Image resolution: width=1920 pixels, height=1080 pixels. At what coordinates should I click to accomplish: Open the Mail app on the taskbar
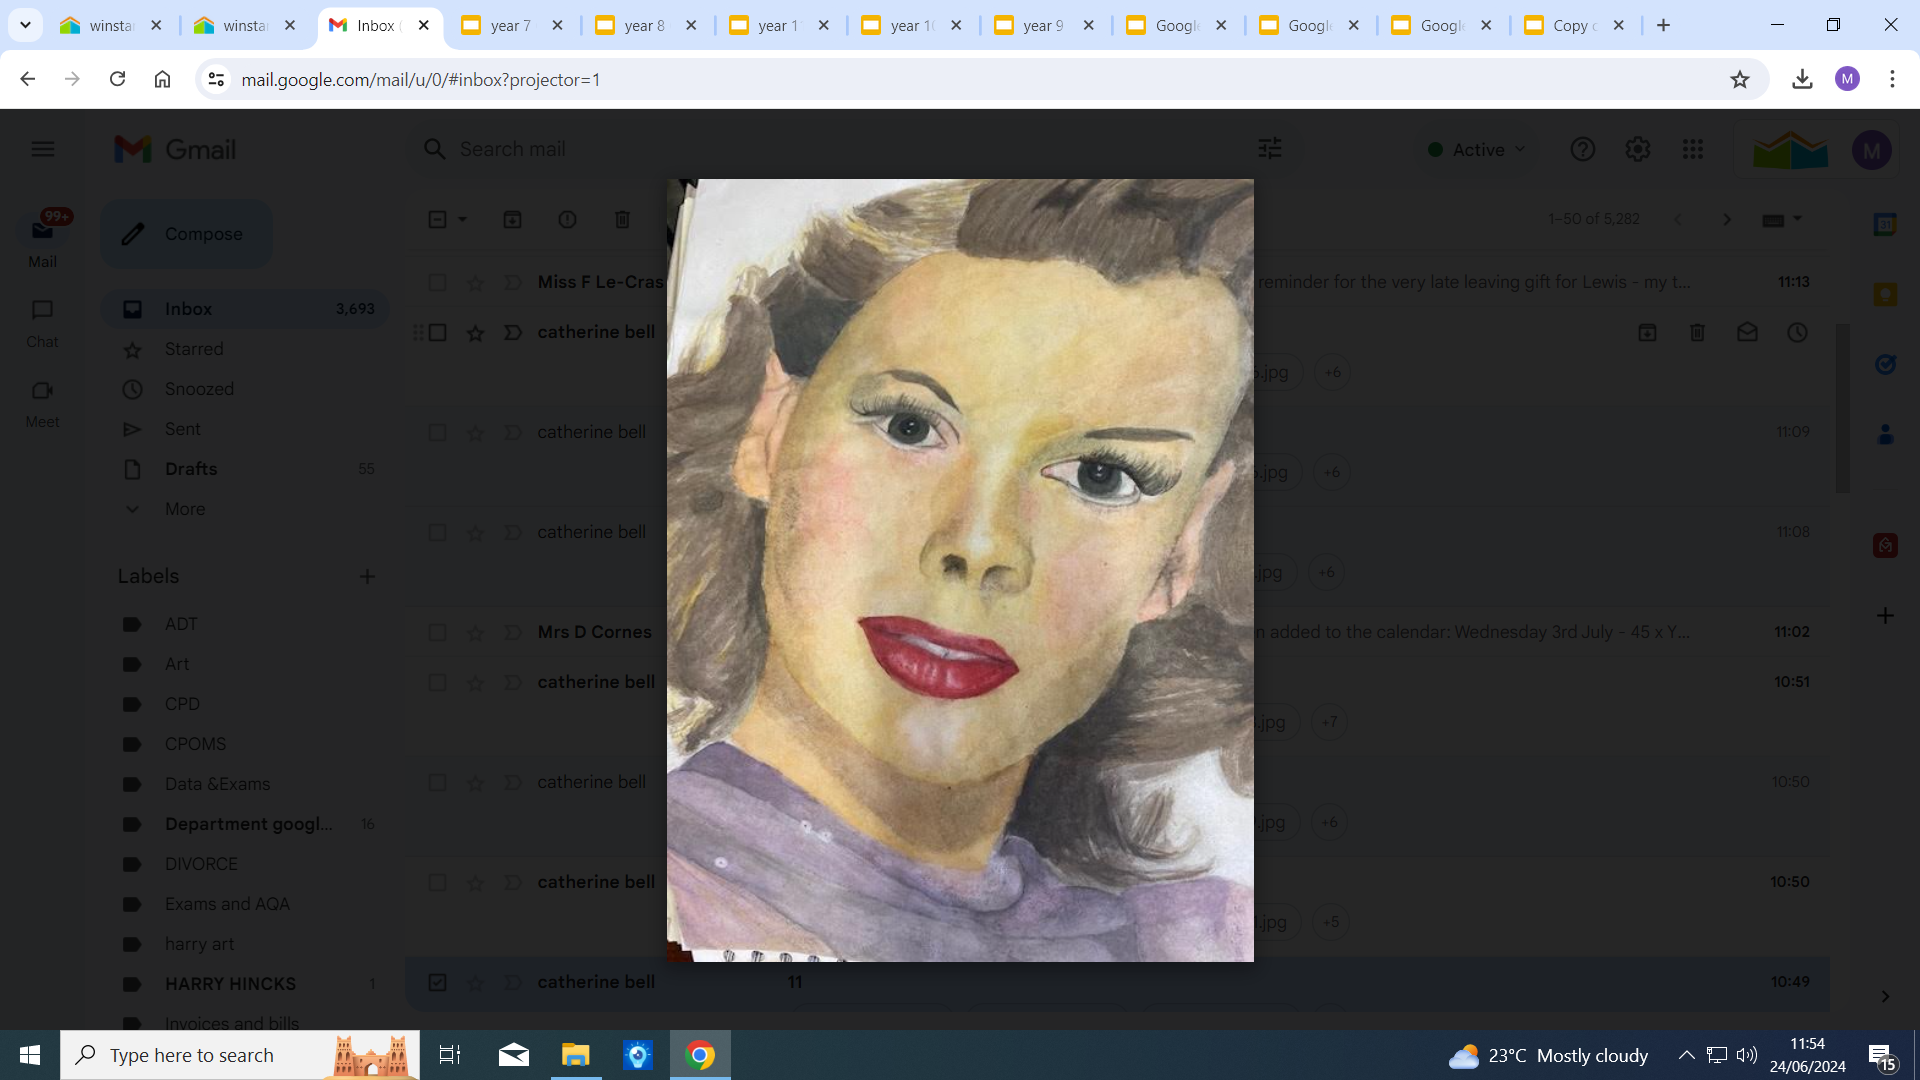(513, 1055)
